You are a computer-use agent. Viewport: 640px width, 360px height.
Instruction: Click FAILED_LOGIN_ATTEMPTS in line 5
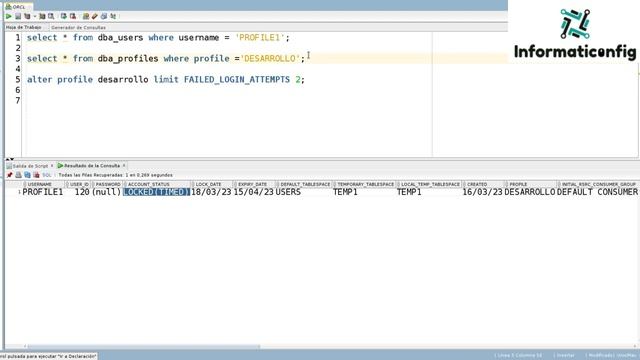click(x=237, y=79)
